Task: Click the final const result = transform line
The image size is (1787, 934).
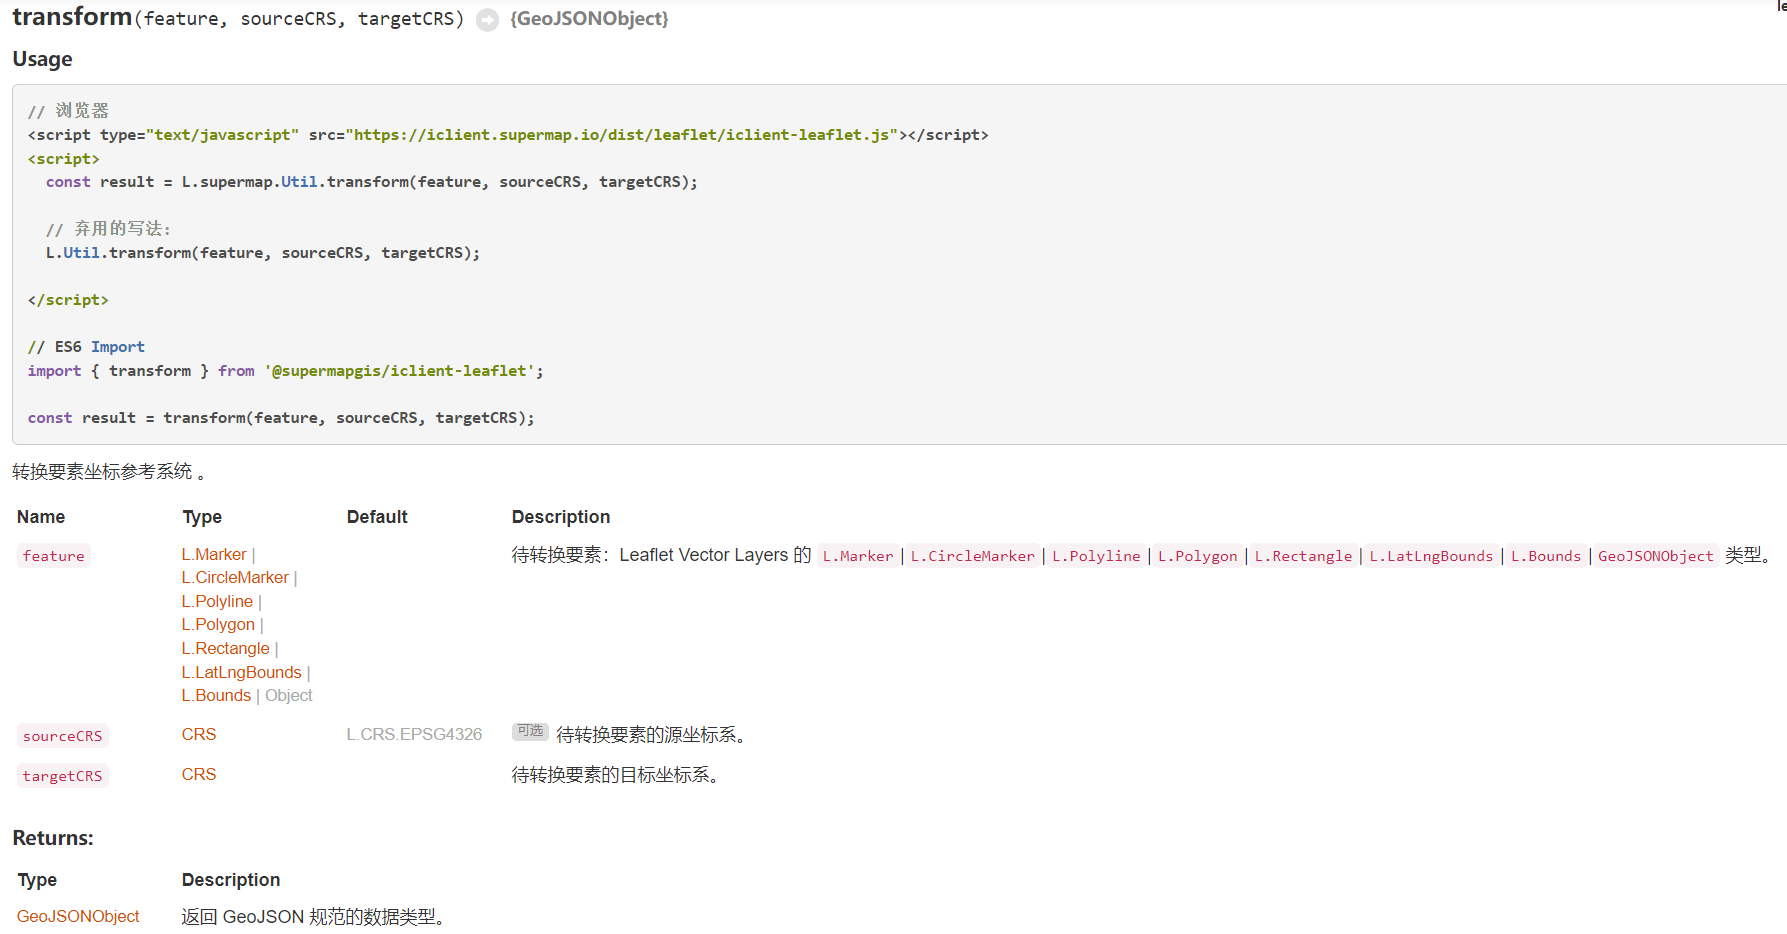Action: click(x=281, y=418)
